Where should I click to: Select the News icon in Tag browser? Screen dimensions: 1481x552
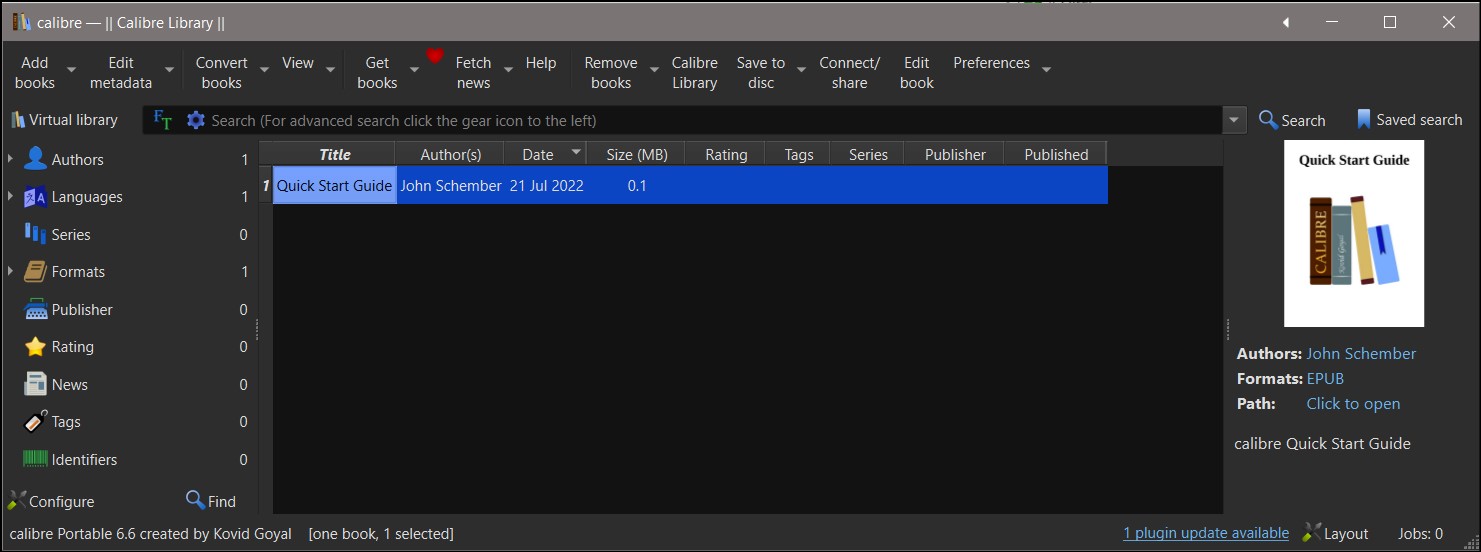pyautogui.click(x=35, y=384)
